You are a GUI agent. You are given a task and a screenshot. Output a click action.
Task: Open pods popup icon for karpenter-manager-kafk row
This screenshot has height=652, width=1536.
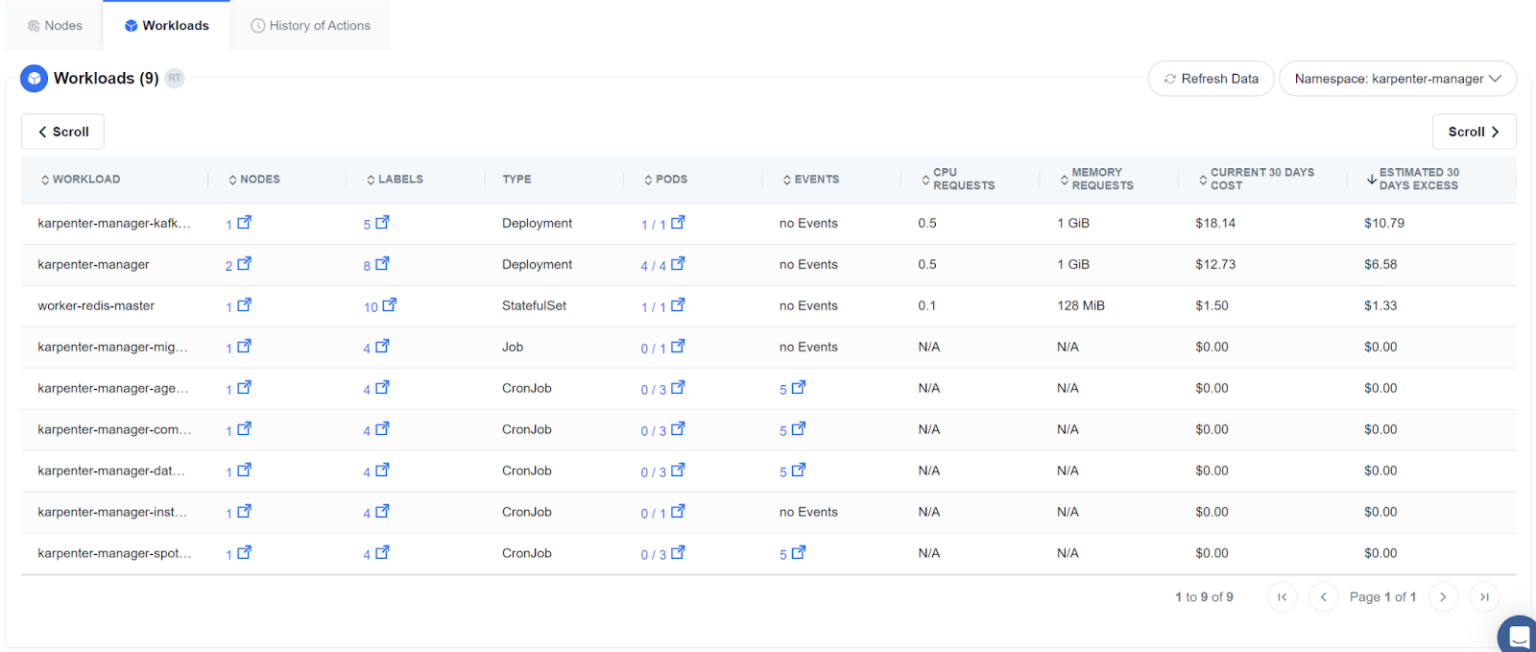[678, 223]
